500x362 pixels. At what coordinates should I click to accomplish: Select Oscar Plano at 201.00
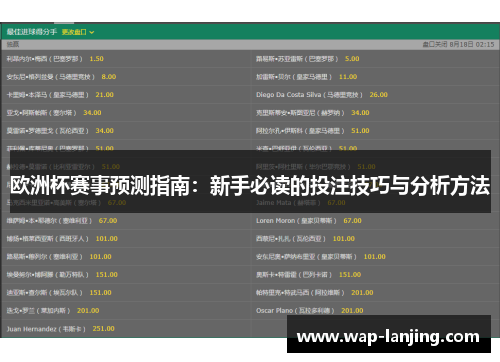352,311
